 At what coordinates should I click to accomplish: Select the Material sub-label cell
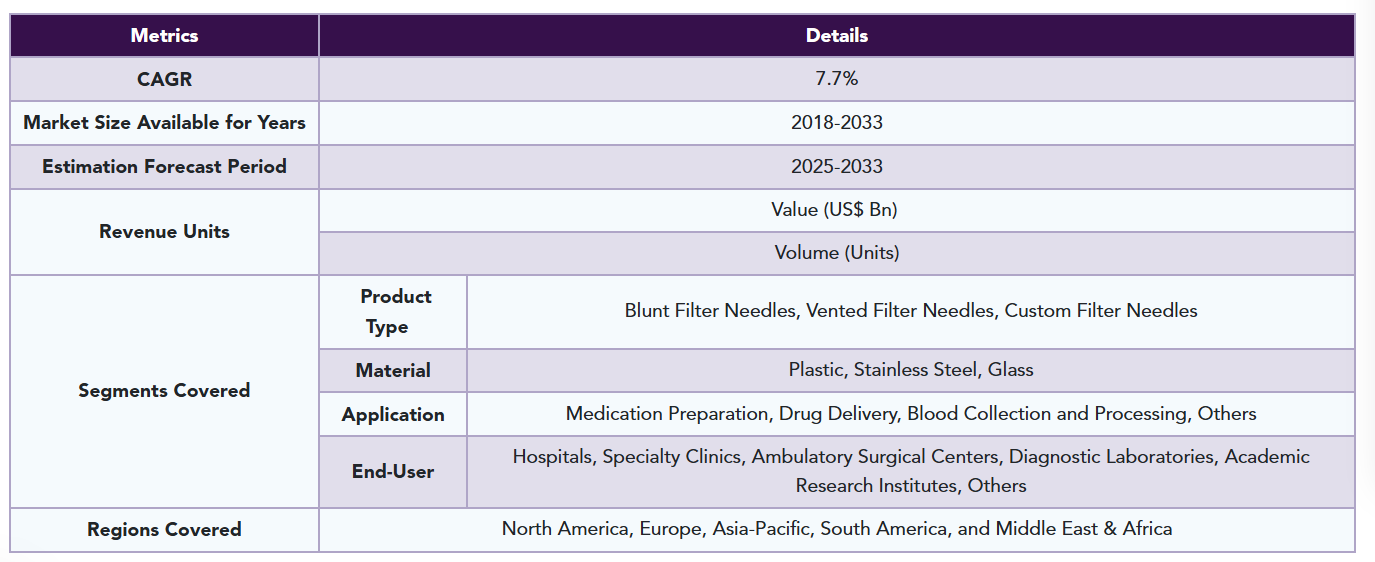coord(393,370)
